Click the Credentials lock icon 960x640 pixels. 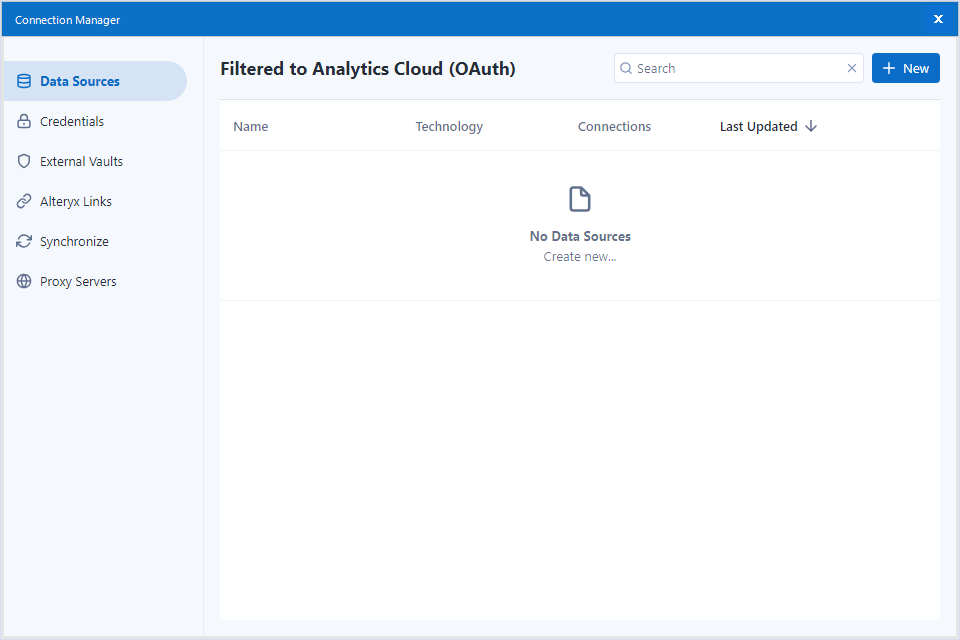pos(24,121)
